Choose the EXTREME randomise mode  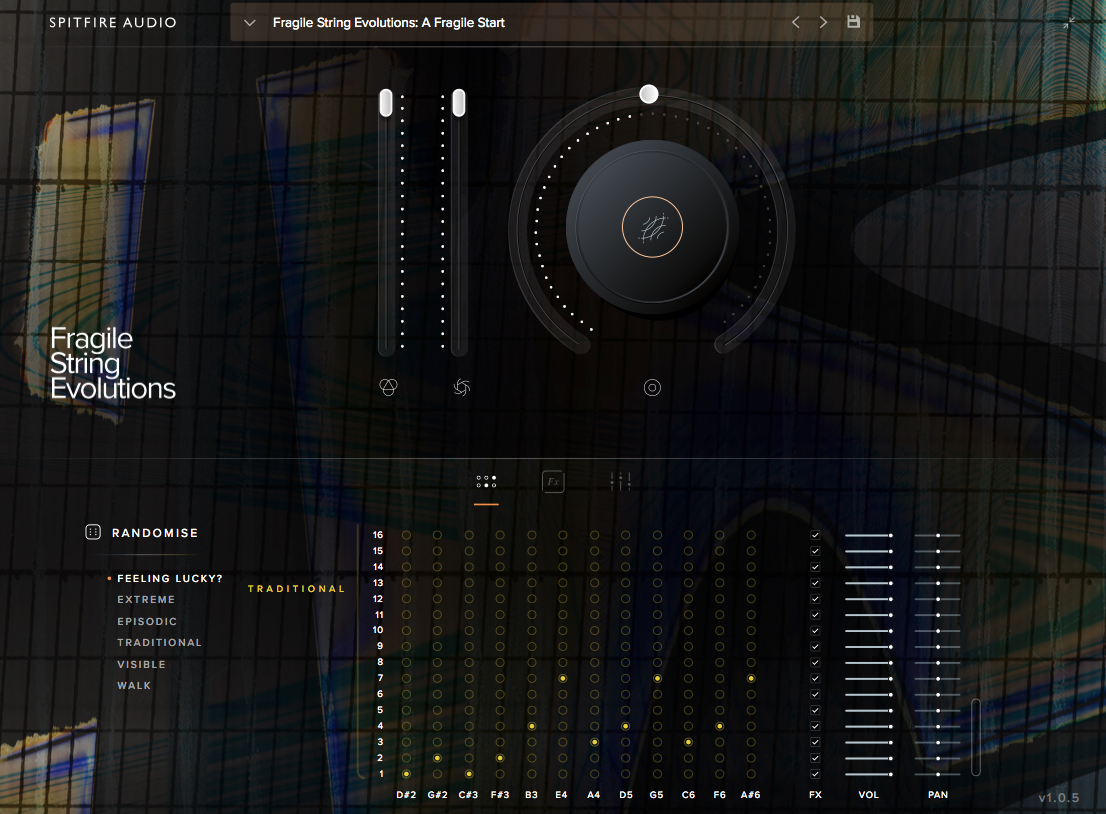click(146, 600)
